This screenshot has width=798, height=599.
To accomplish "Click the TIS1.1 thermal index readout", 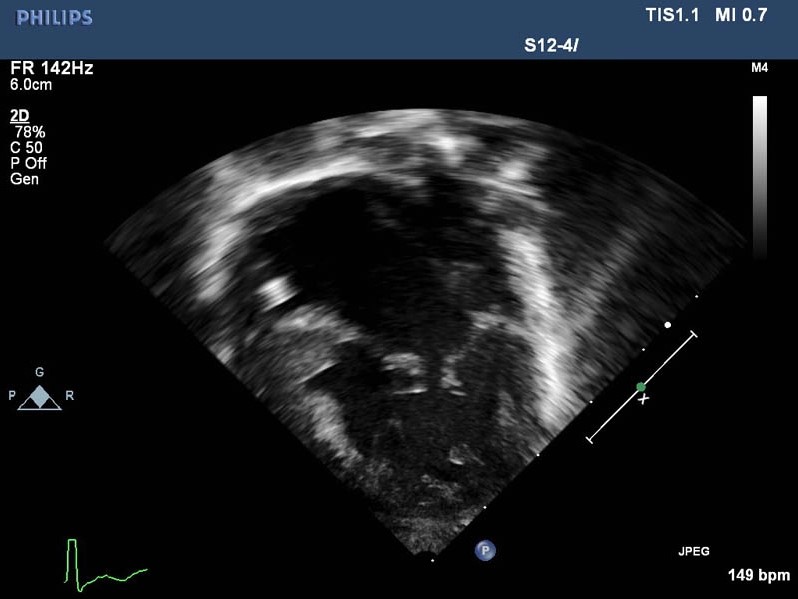I will pos(675,16).
